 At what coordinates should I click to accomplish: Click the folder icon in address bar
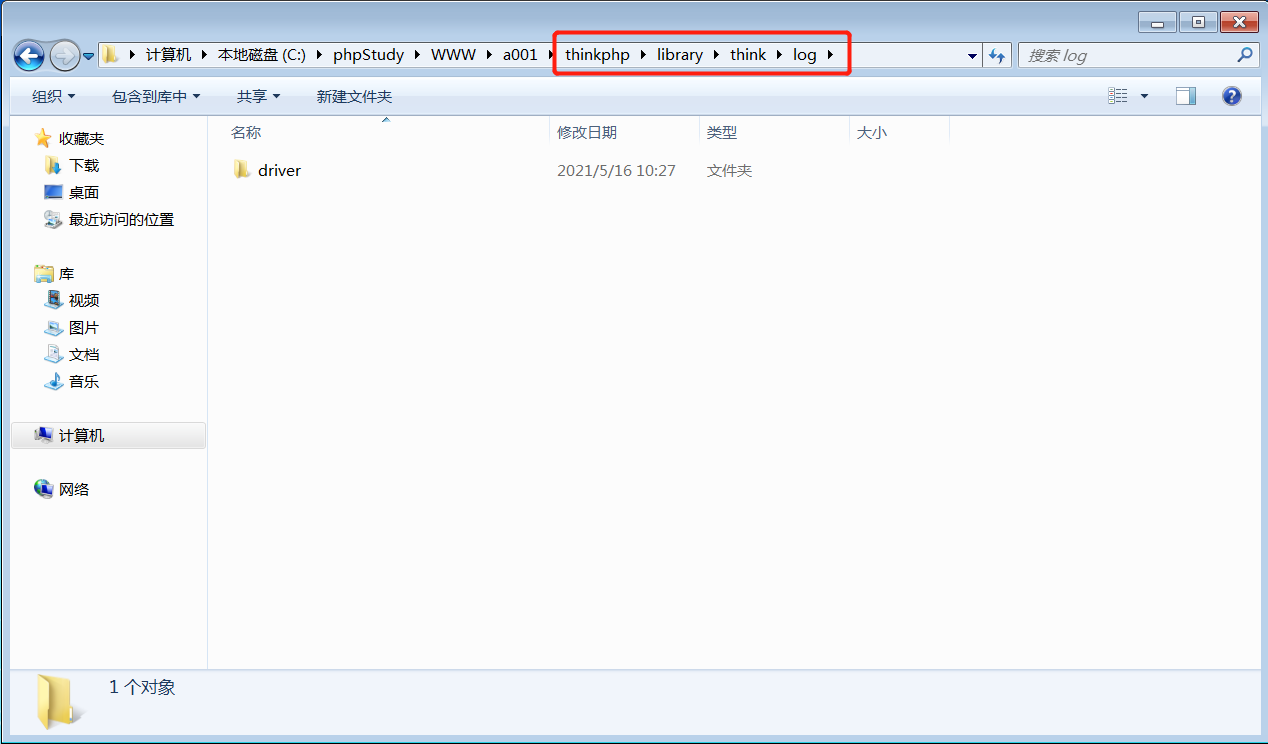coord(111,55)
